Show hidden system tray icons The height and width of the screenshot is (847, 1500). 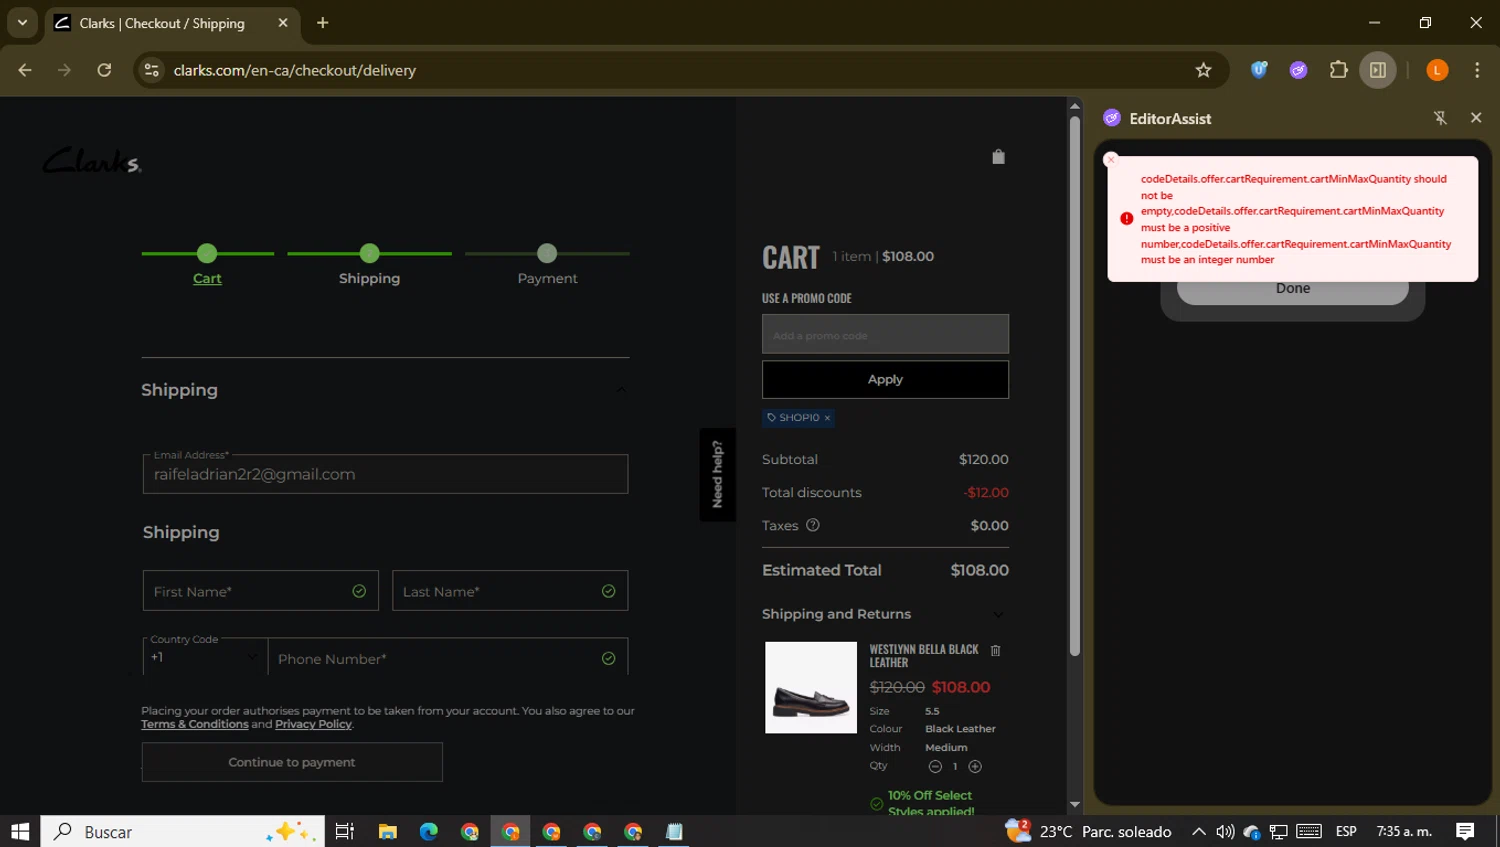1198,831
